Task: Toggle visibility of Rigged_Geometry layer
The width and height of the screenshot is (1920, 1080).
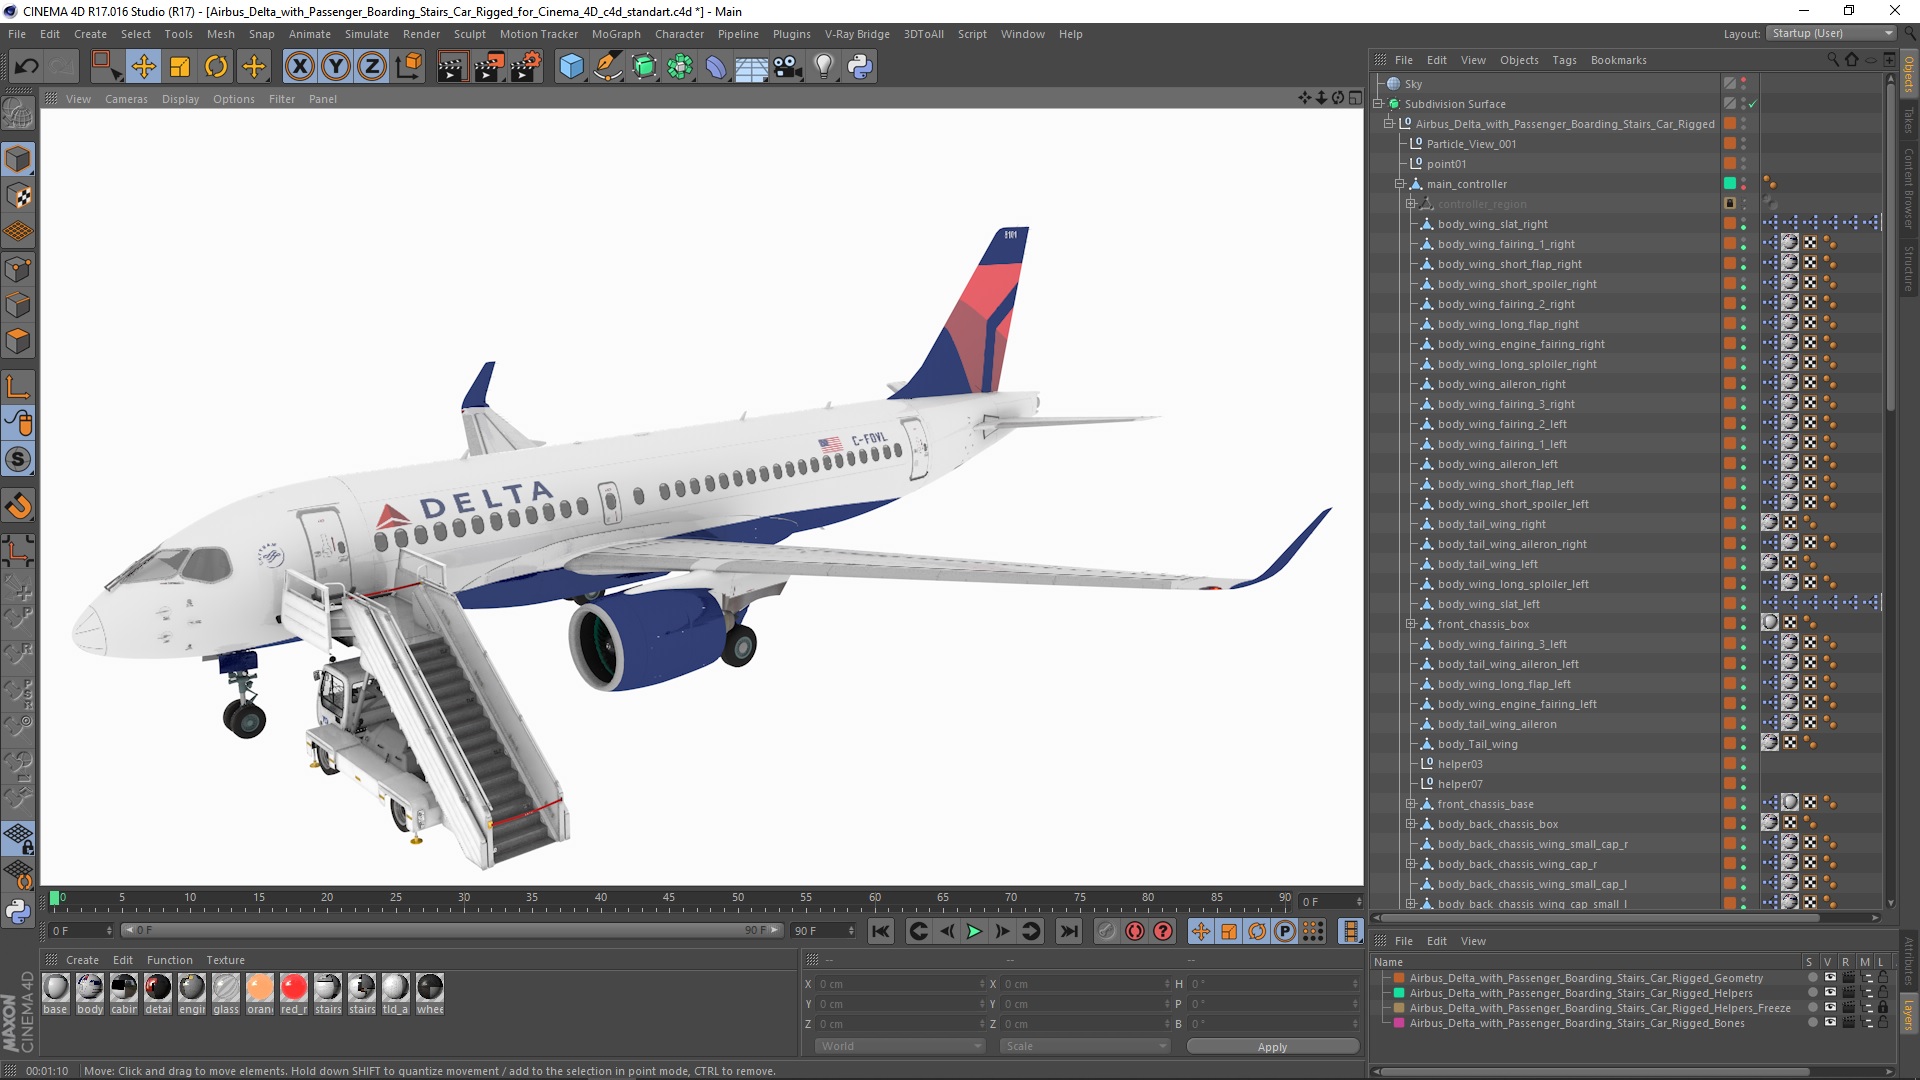Action: (x=1830, y=978)
